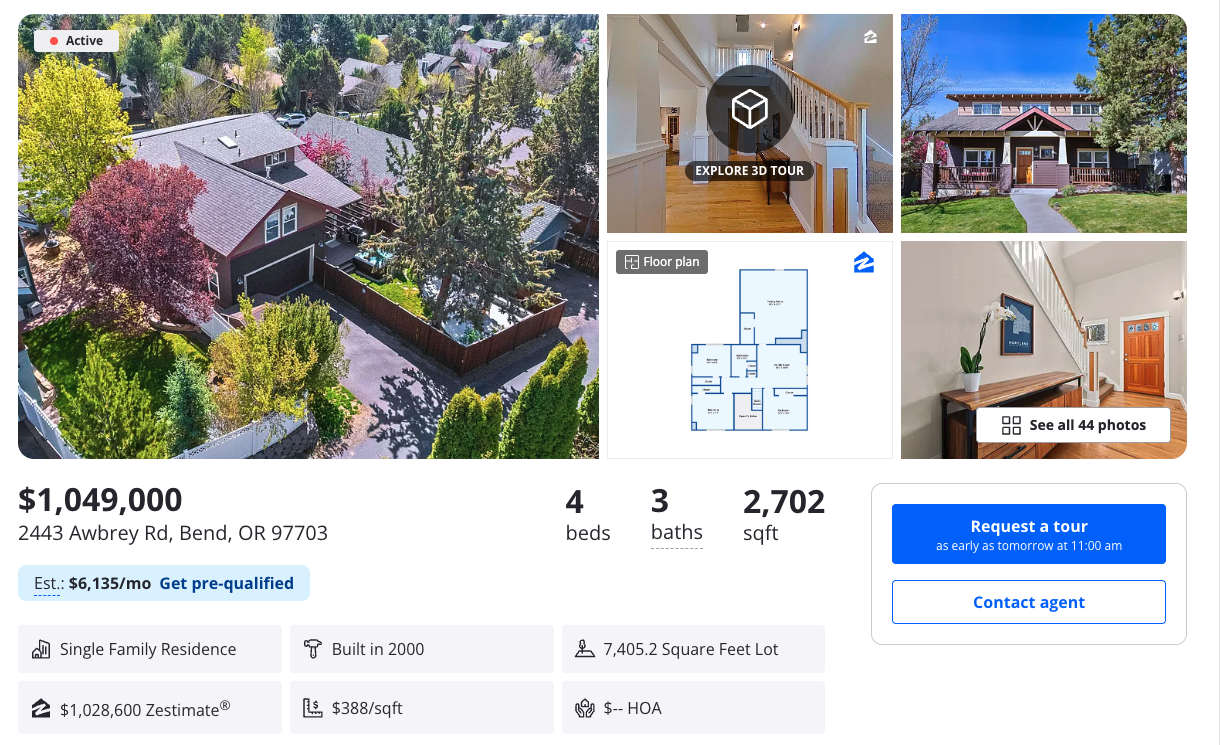Viewport: 1221px width, 745px height.
Task: Click the small Zillow watermark on 3D tour photo
Action: point(870,37)
